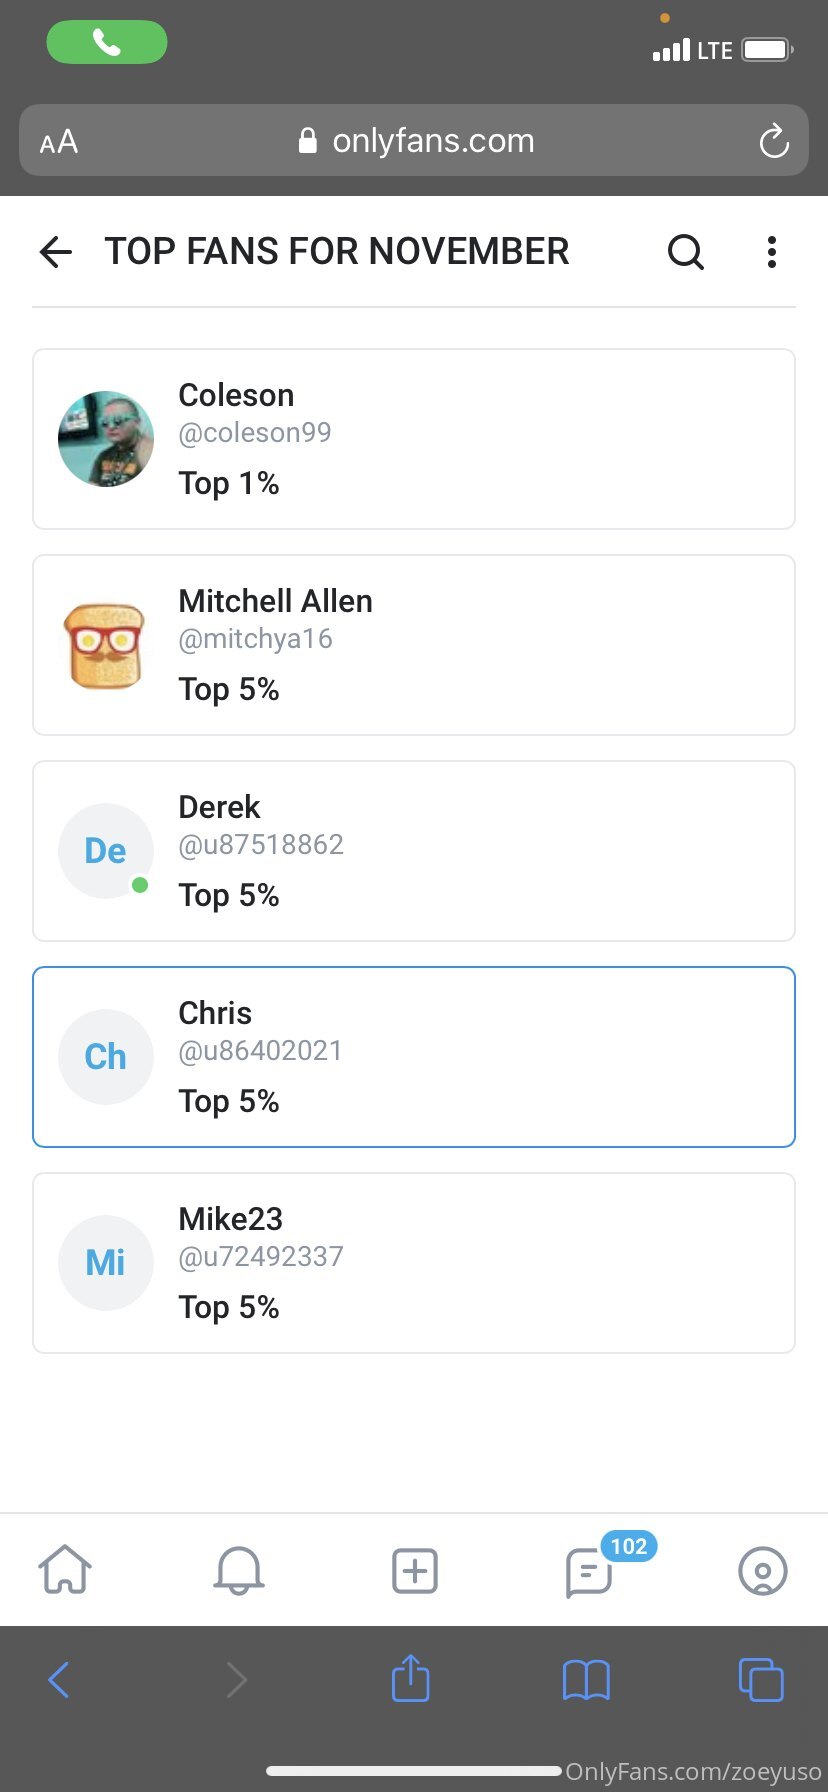Tap Safari back chevron
Viewport: 828px width, 1792px height.
59,1680
